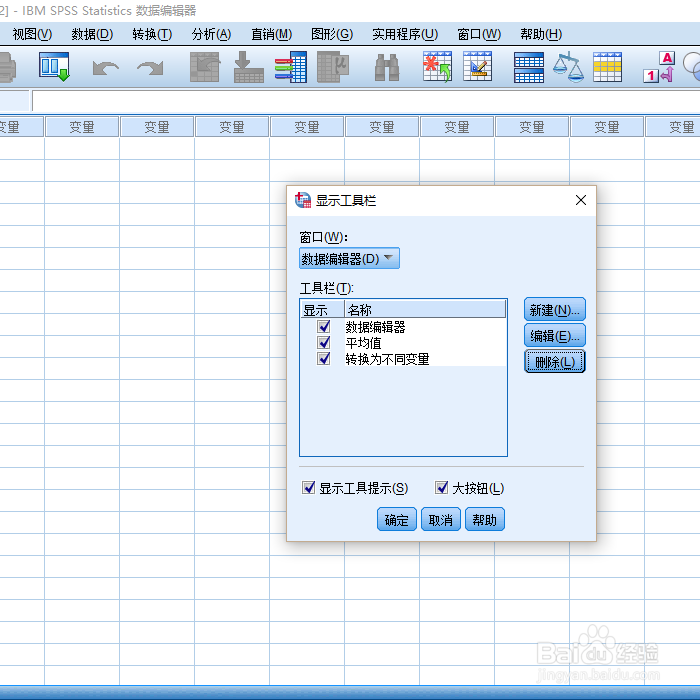
Task: Click the Run descriptive statistics icon
Action: (333, 67)
